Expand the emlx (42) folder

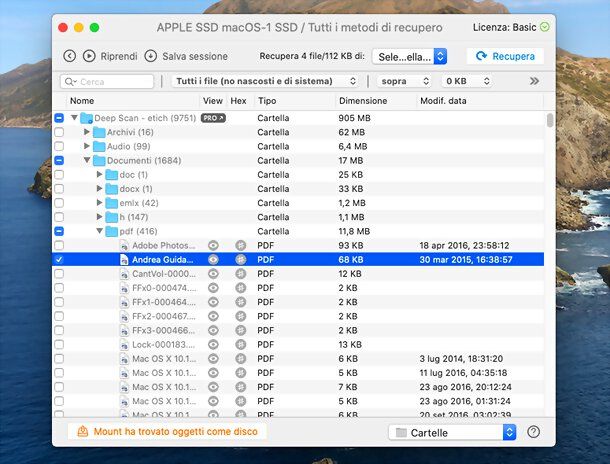coord(99,203)
